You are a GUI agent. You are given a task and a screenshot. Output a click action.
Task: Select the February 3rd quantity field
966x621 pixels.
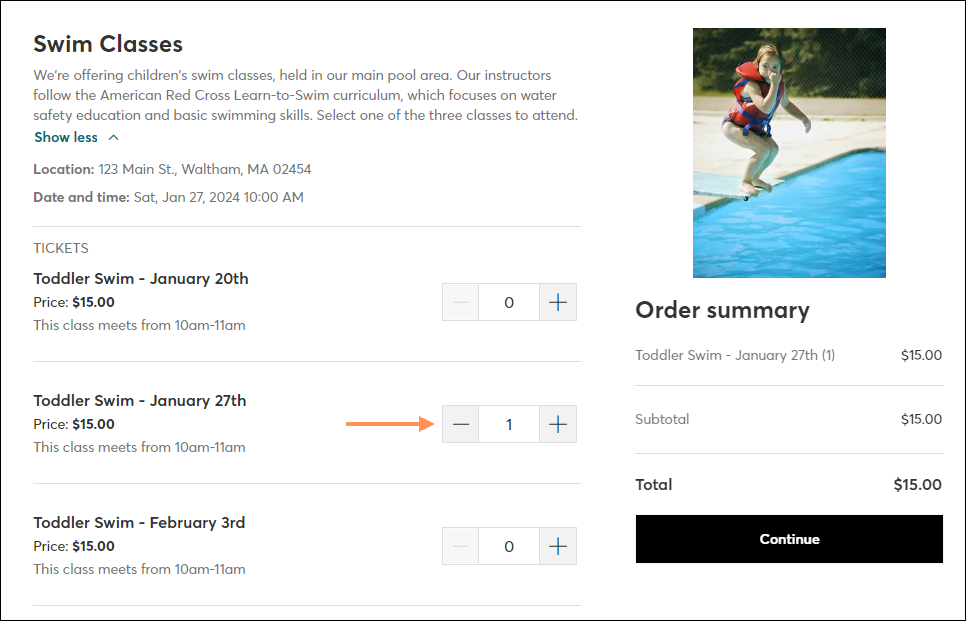tap(509, 546)
